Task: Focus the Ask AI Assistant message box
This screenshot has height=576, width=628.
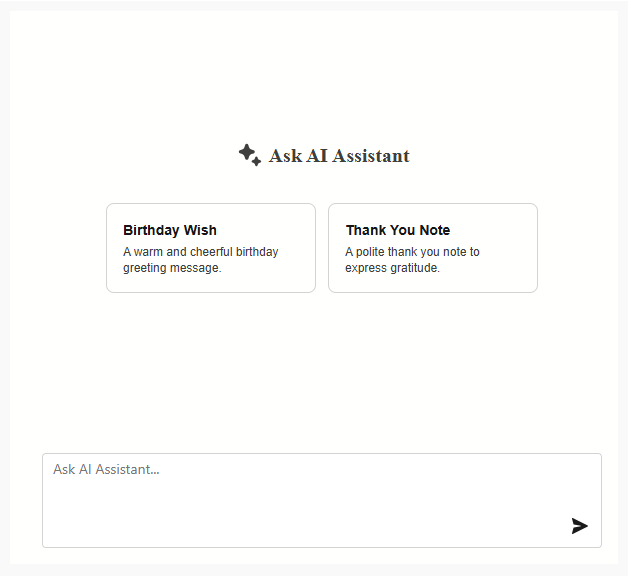Action: 300,500
